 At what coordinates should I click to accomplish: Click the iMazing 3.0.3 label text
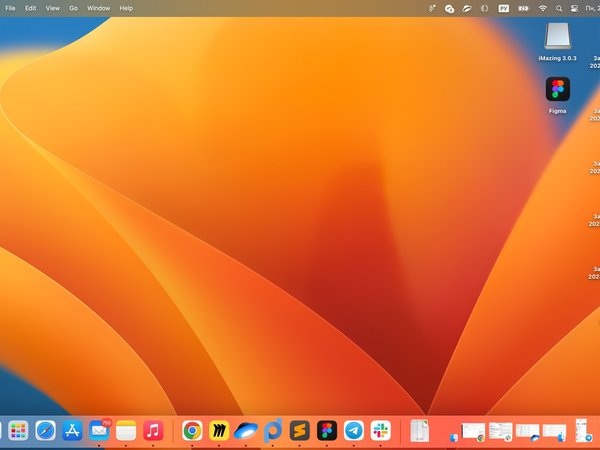pos(557,58)
